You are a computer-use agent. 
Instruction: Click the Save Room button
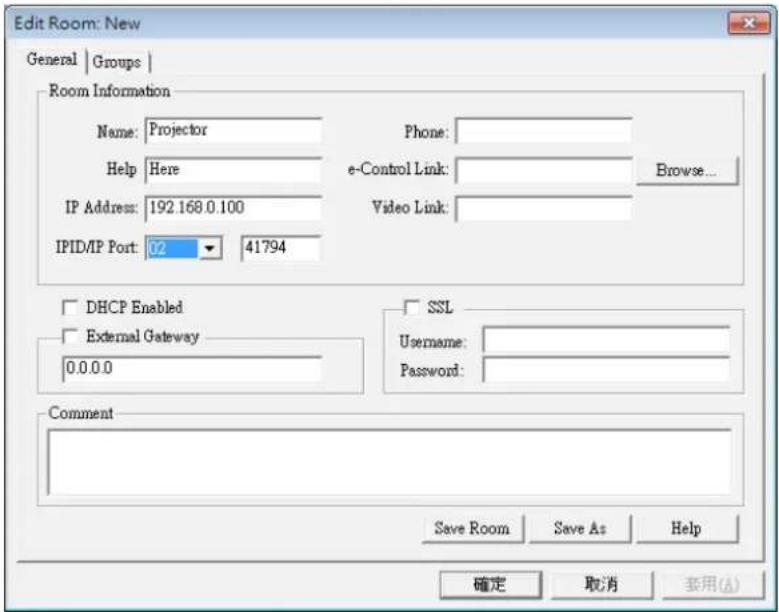click(472, 529)
